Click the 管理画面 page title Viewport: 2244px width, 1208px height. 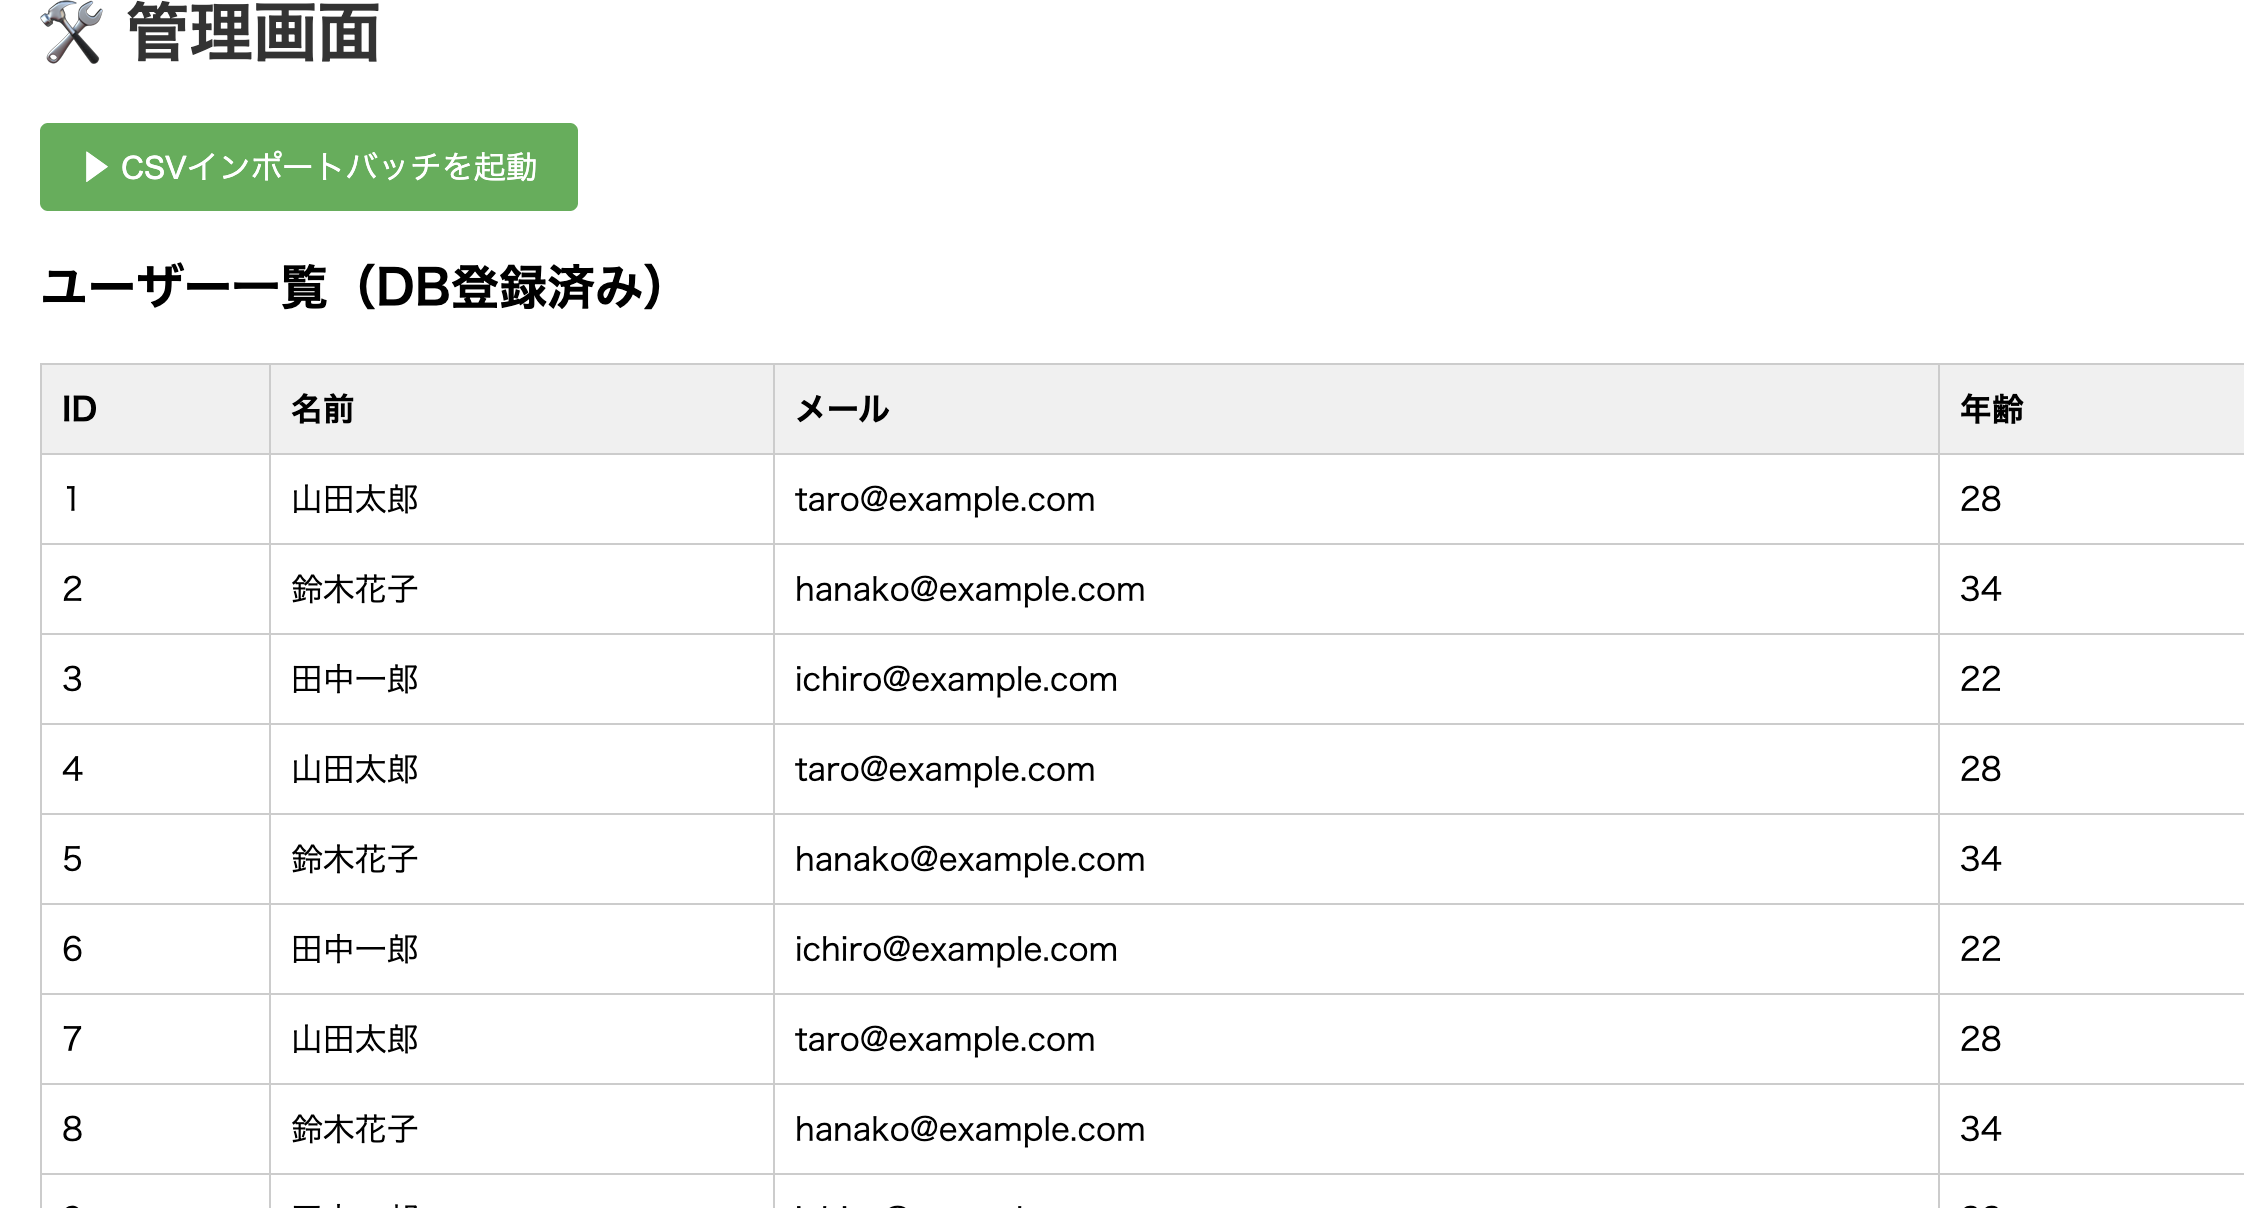[x=253, y=32]
